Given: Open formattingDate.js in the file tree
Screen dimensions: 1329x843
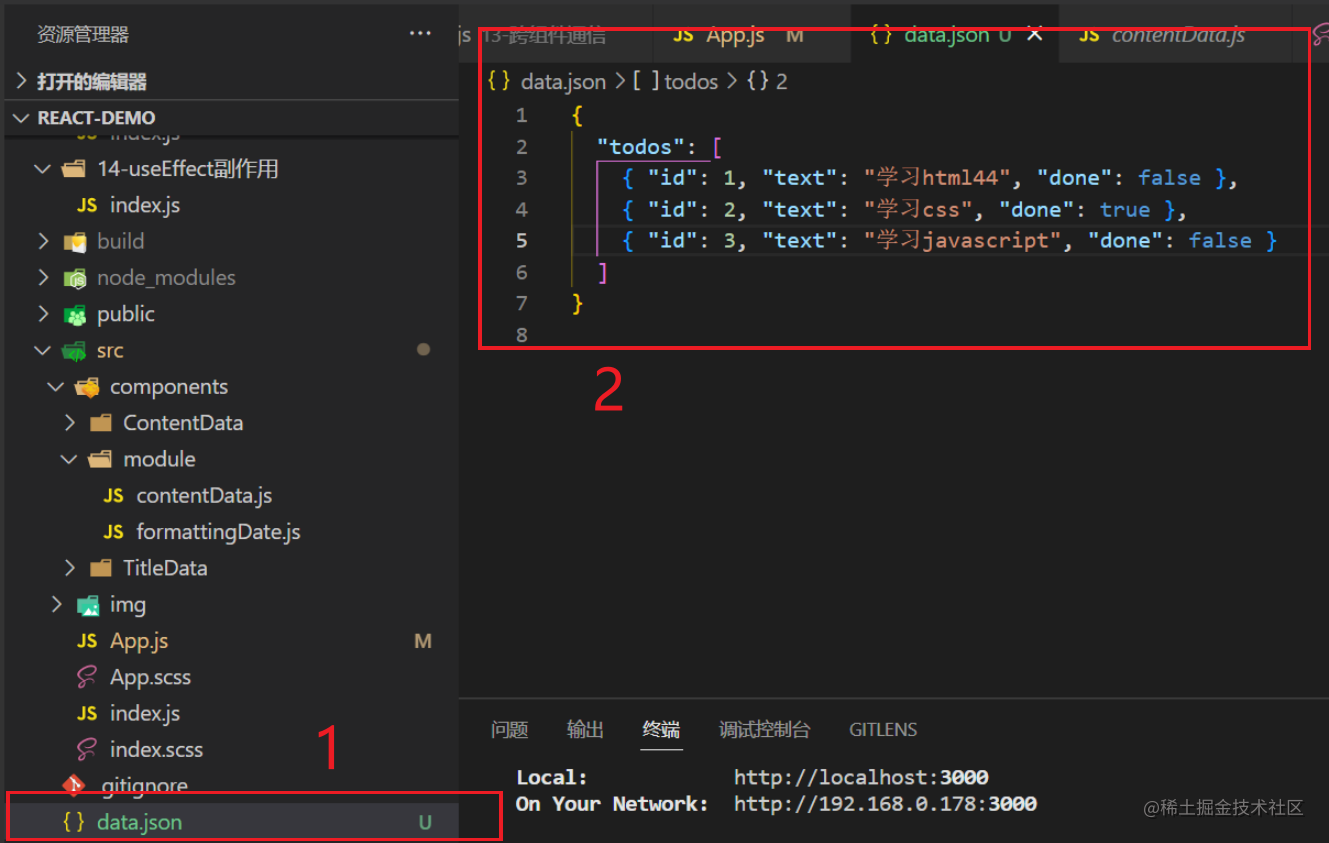Looking at the screenshot, I should click(218, 532).
